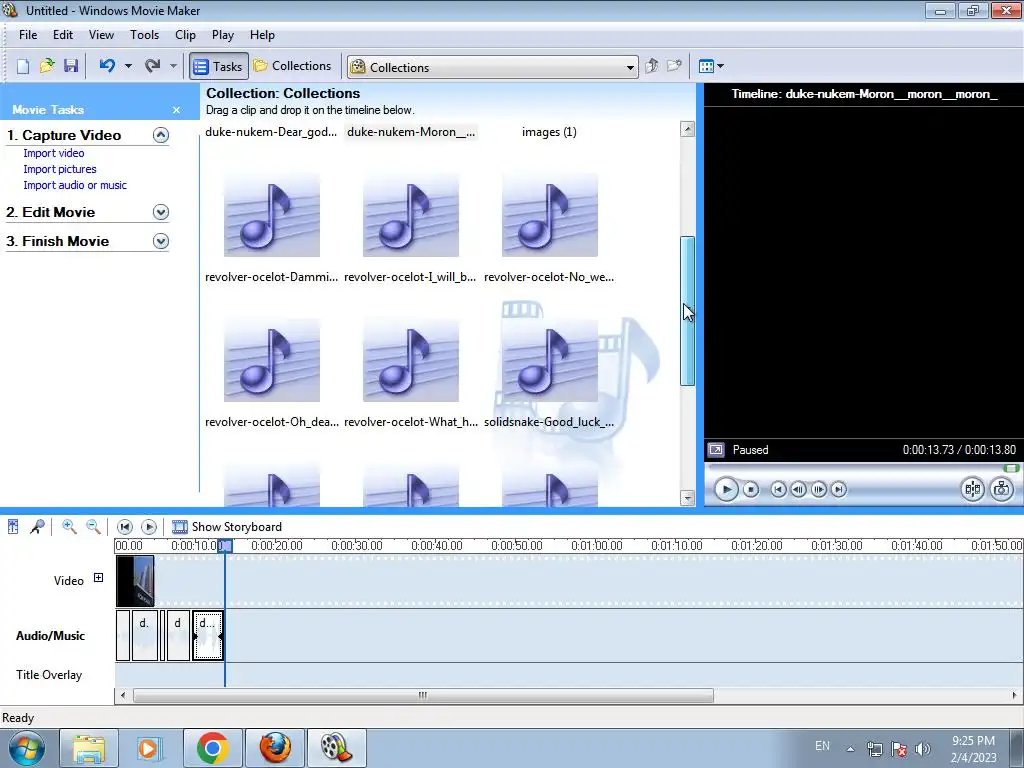The width and height of the screenshot is (1024, 768).
Task: Click the collection pane vertical scrollbar thumb
Action: [x=687, y=311]
